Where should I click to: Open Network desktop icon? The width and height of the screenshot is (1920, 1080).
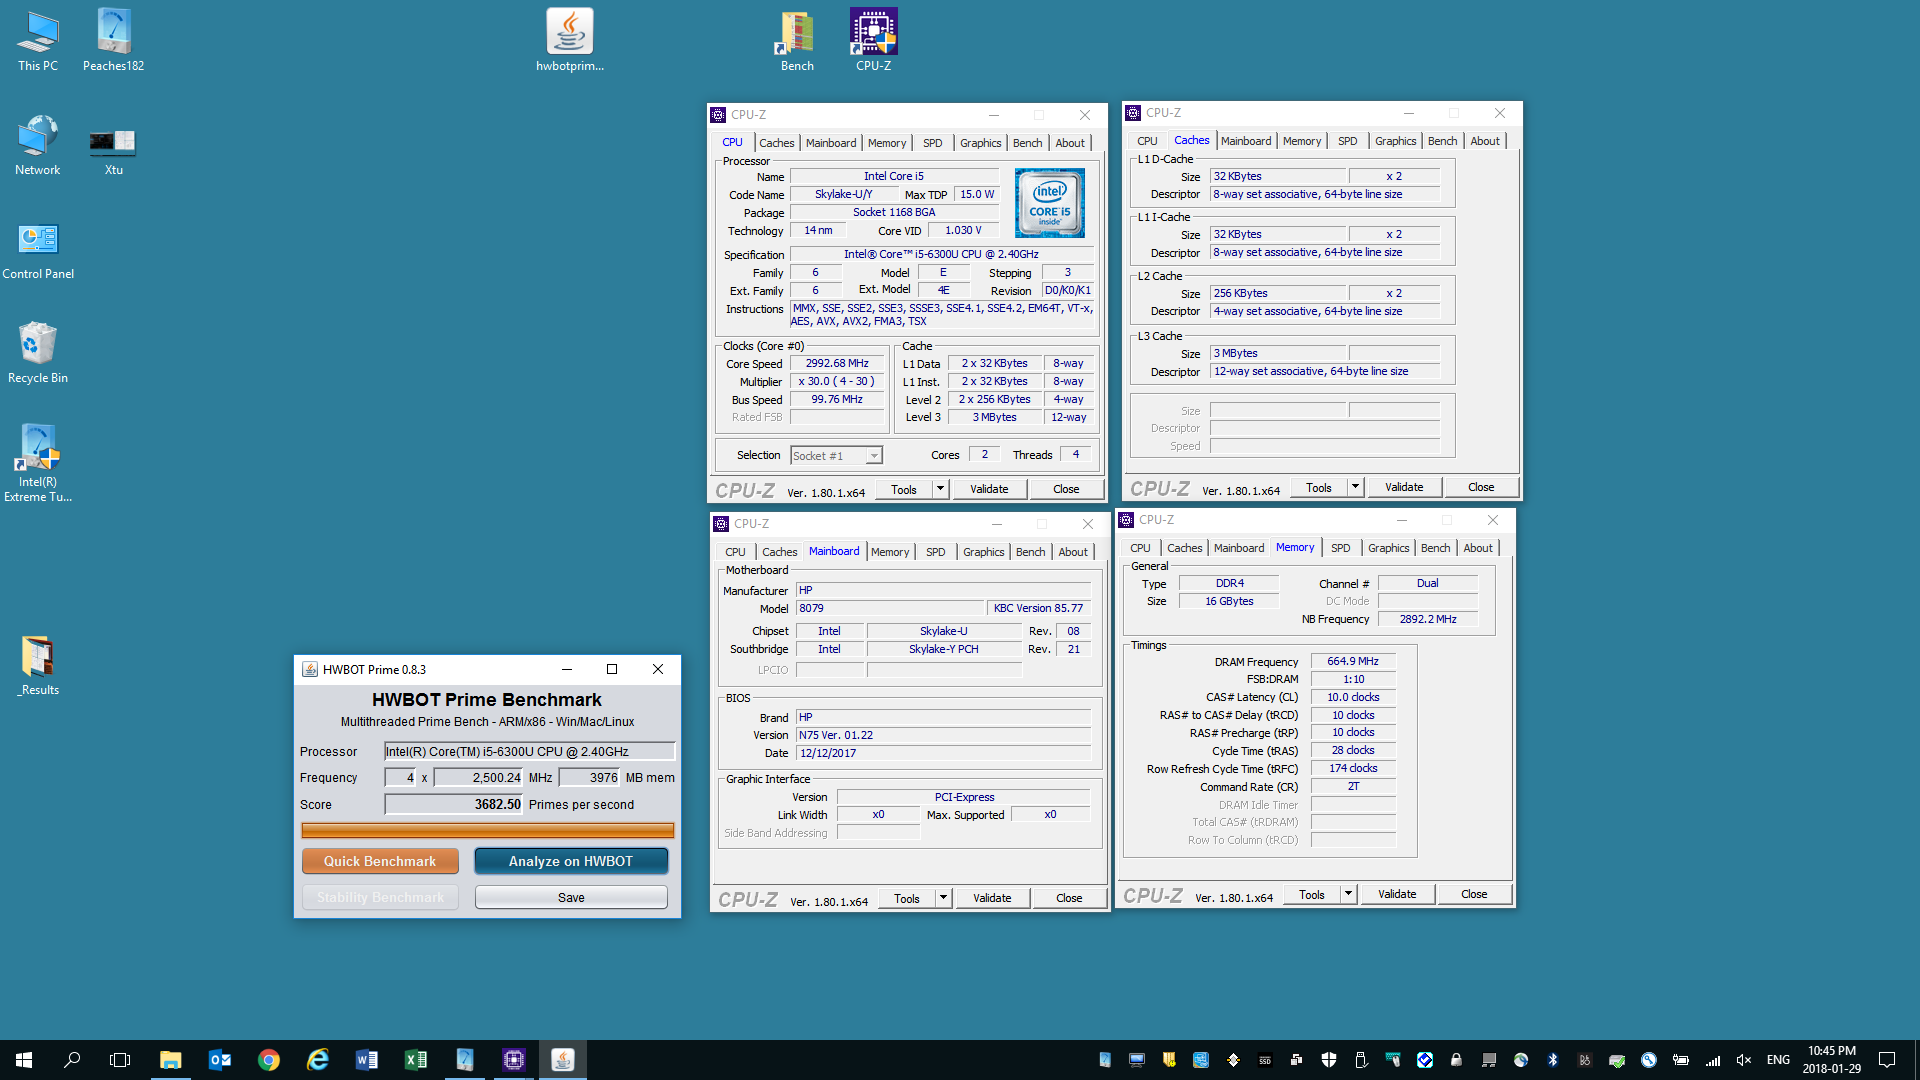click(38, 146)
